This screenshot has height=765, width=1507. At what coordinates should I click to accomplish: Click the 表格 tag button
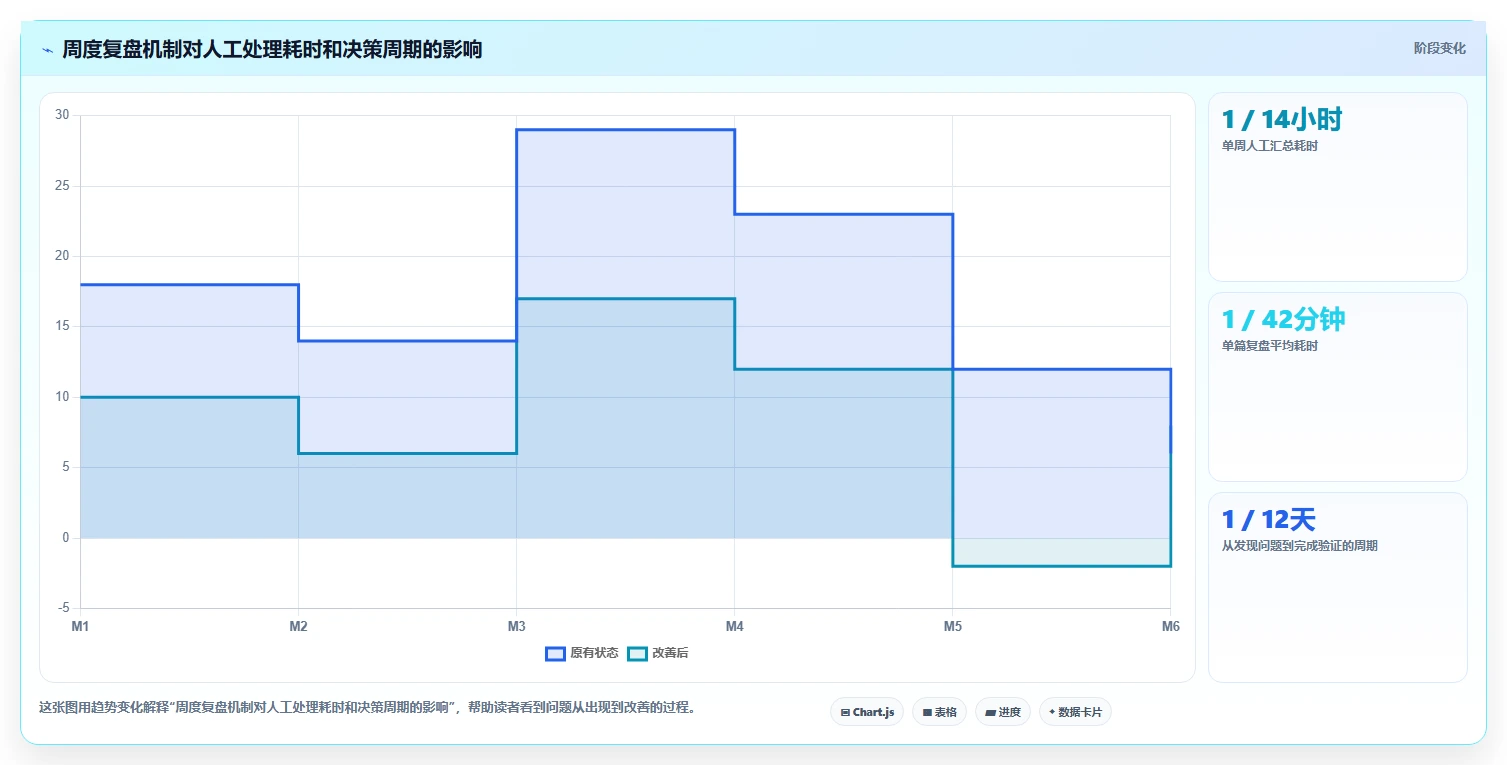point(939,712)
